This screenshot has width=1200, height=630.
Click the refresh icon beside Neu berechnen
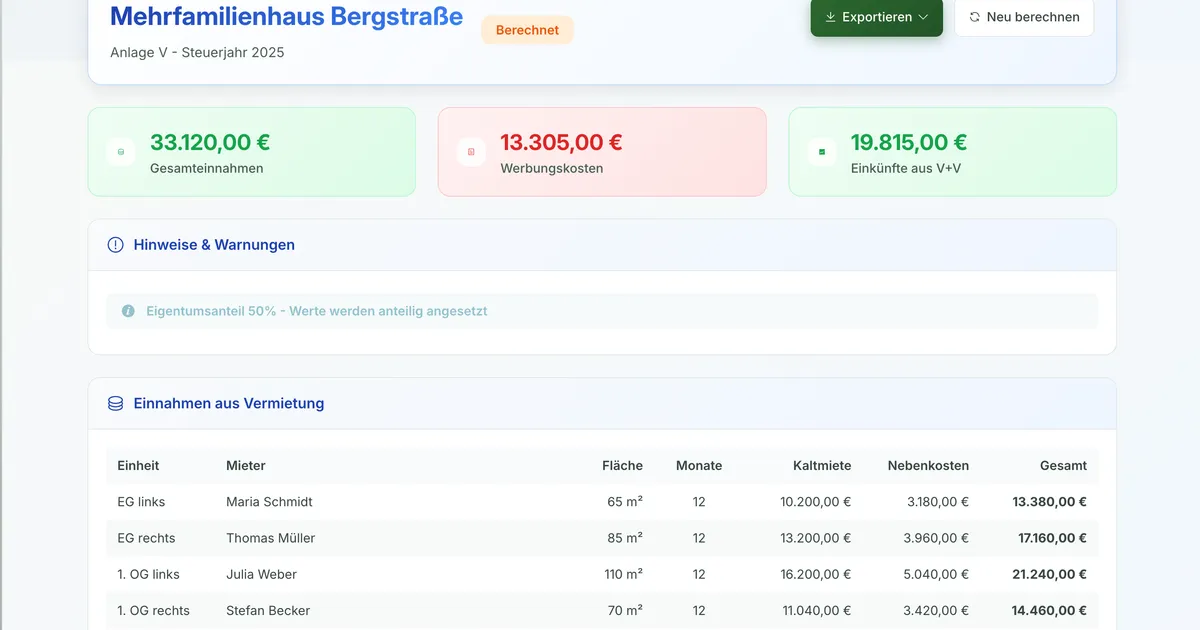click(975, 17)
